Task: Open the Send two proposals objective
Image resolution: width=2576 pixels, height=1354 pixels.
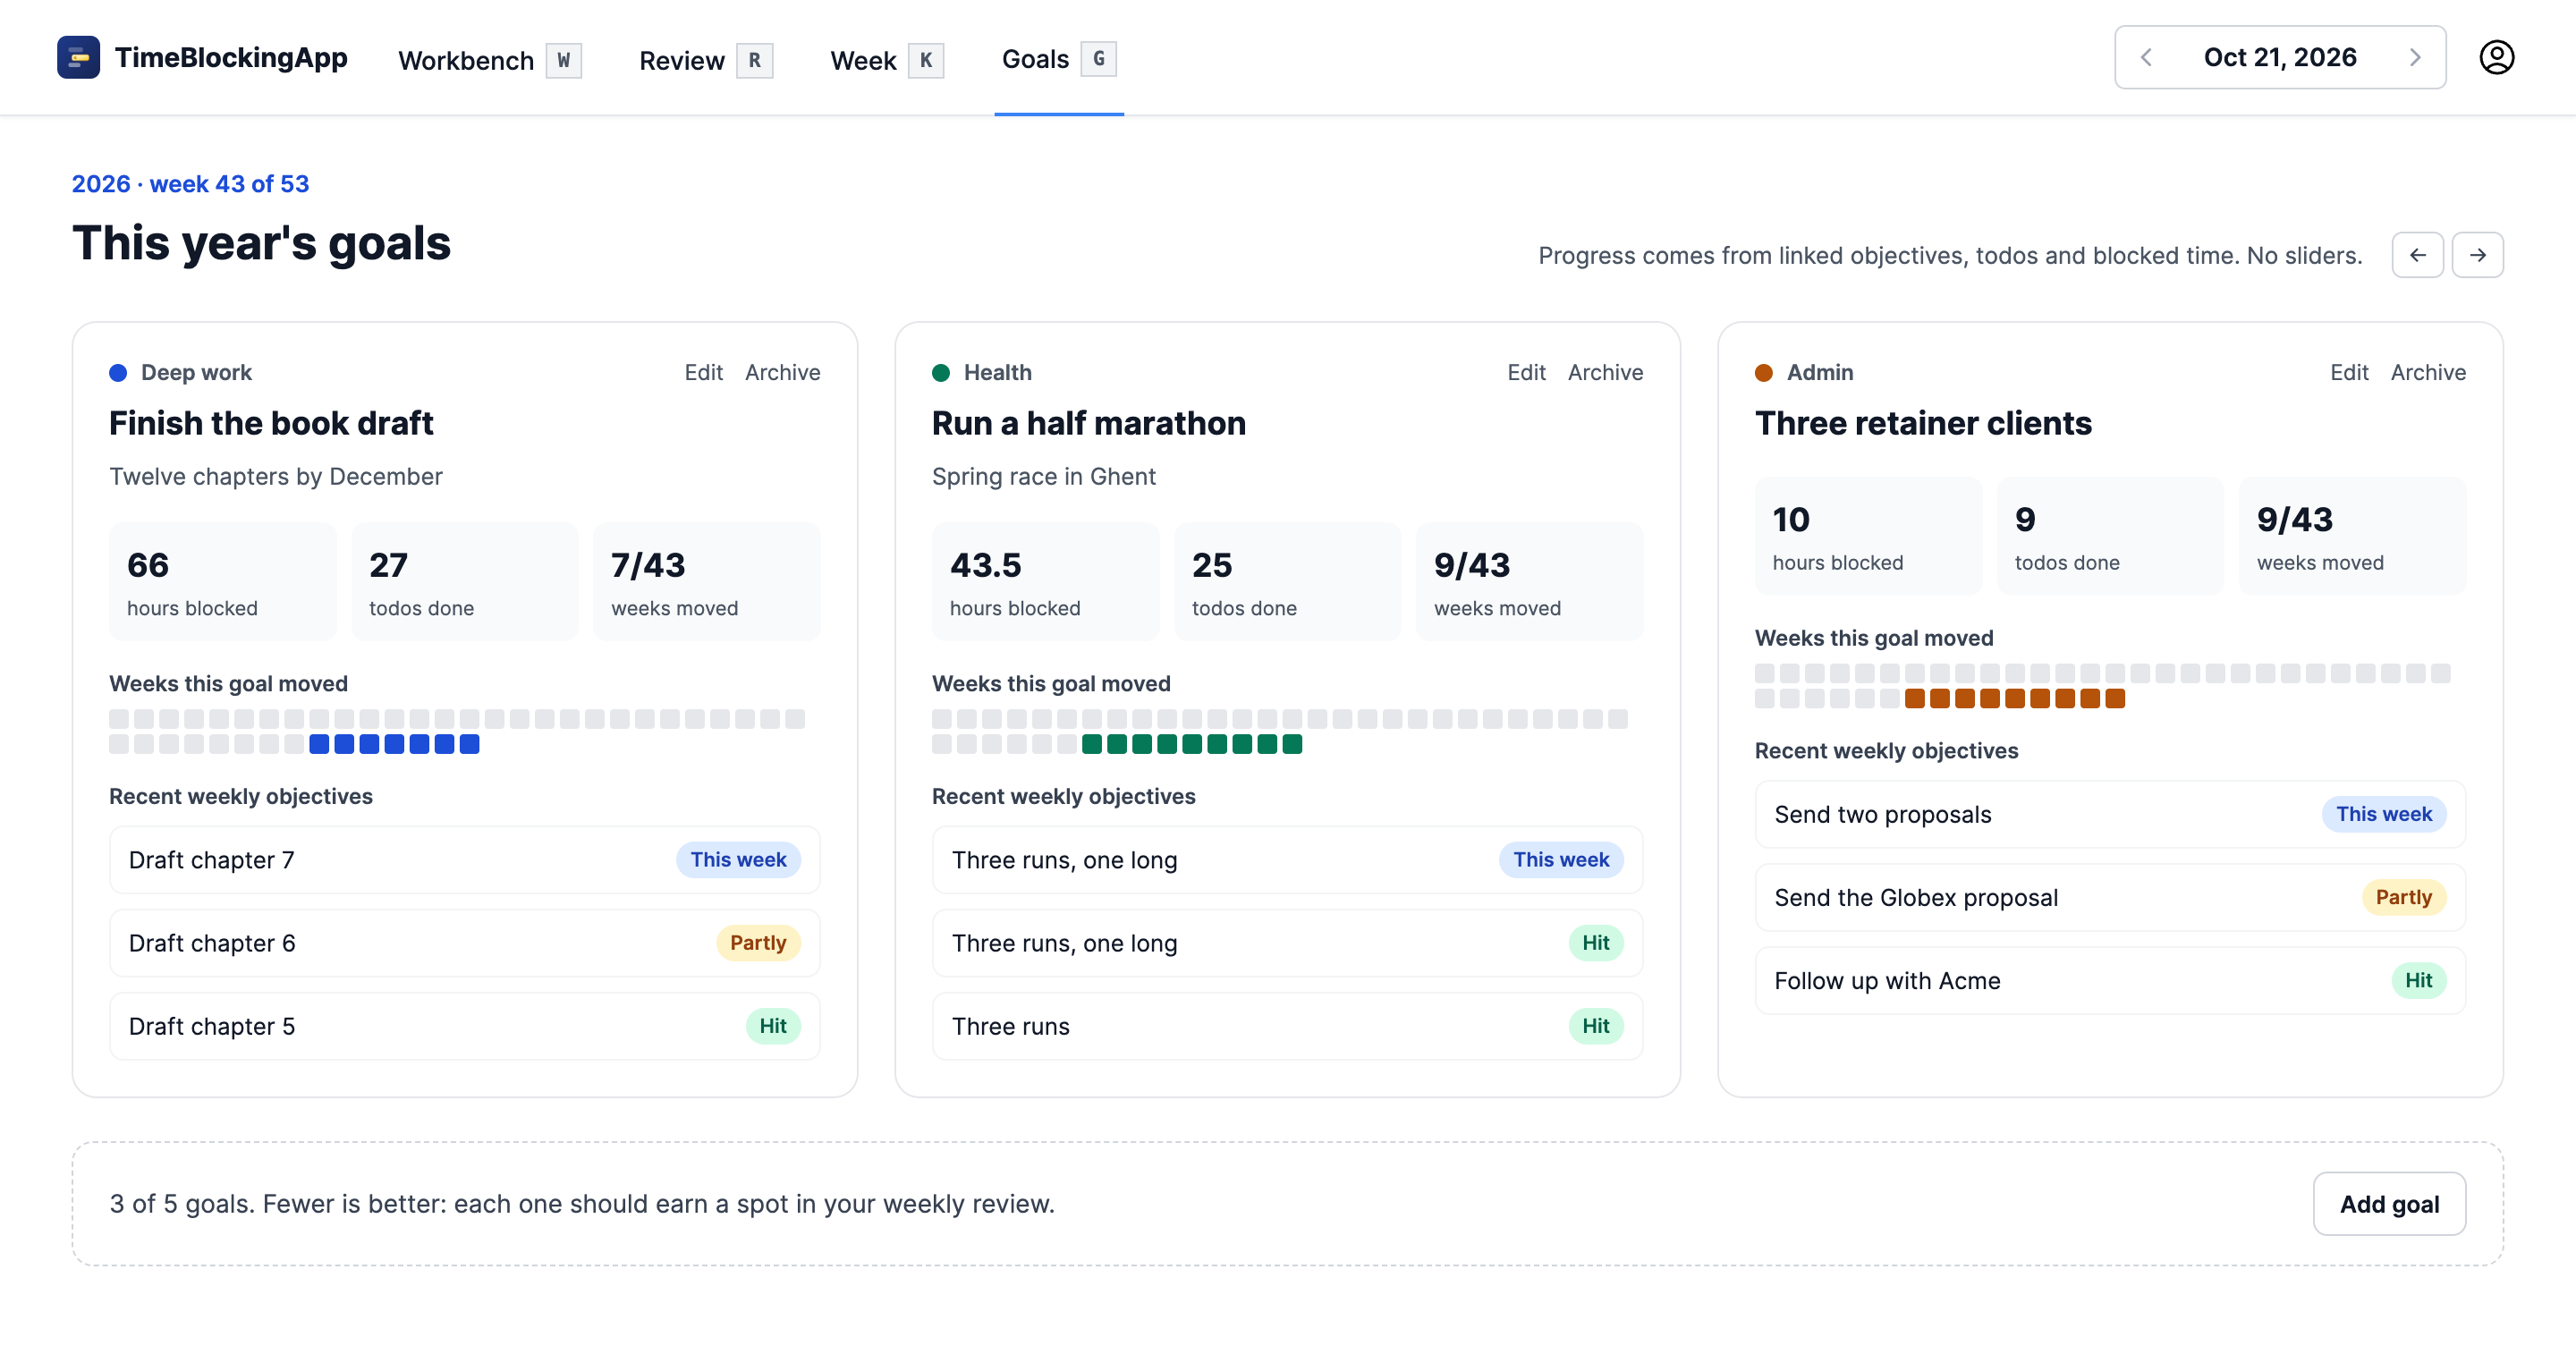Action: [2110, 814]
